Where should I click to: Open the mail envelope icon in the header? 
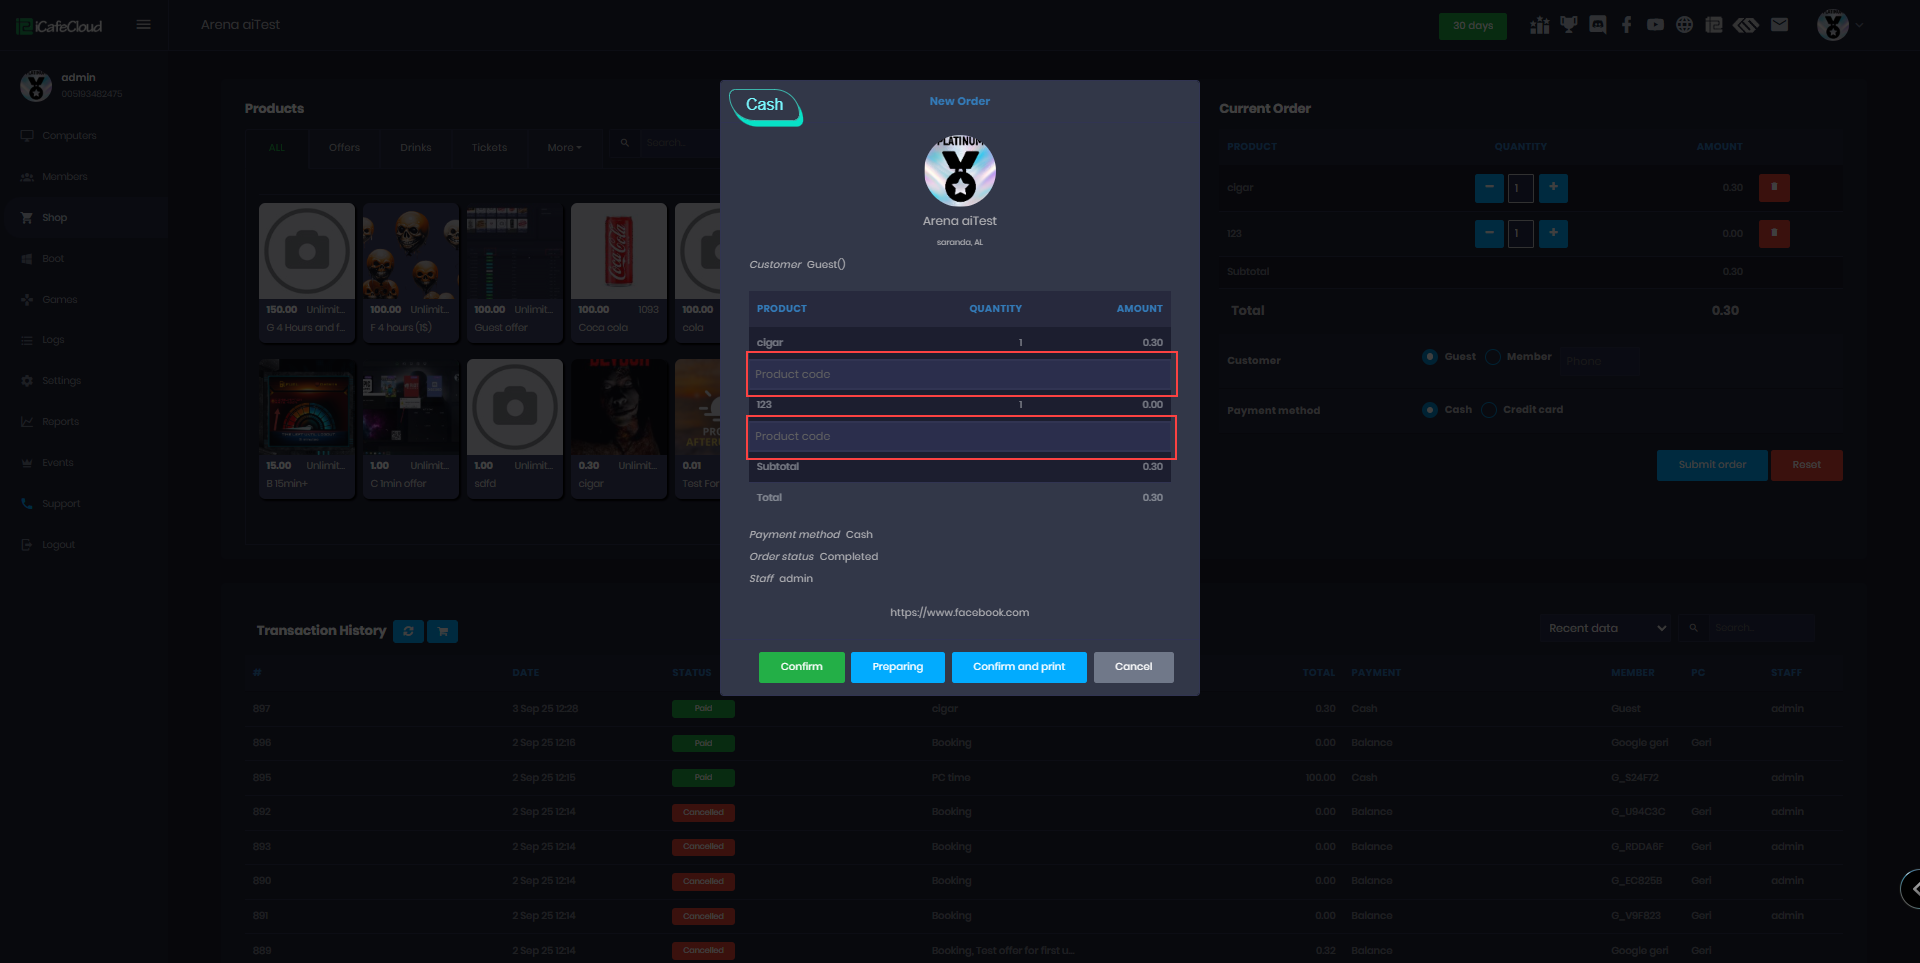1779,25
